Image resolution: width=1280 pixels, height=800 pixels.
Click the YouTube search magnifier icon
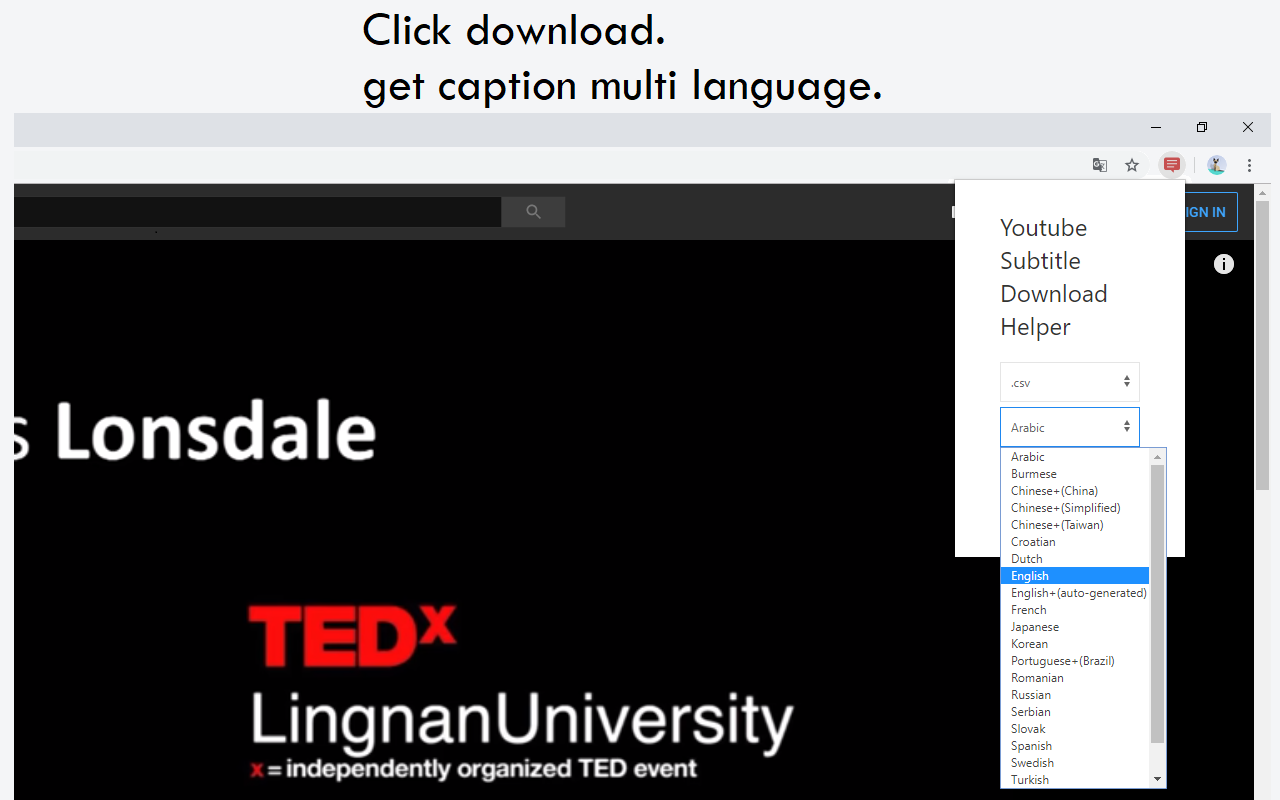point(532,211)
